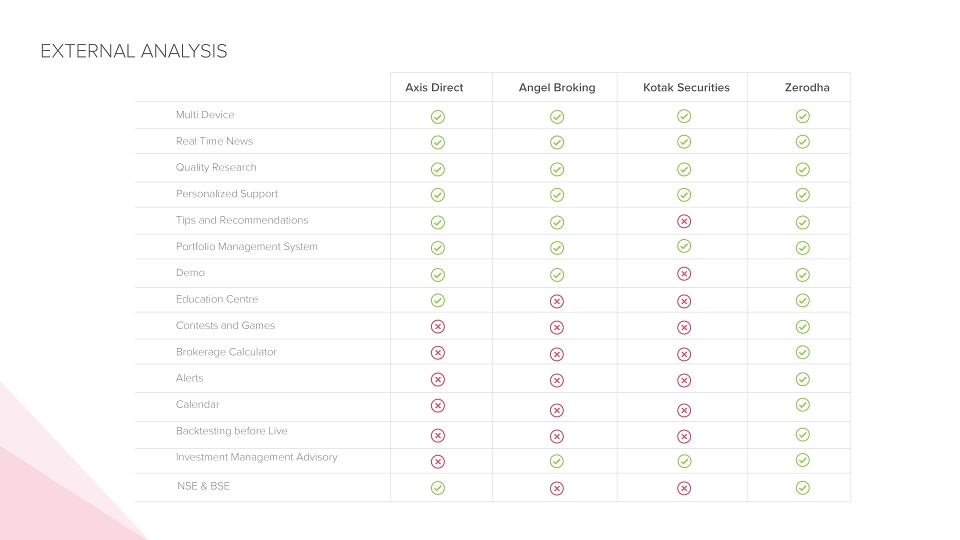Click Kotak Securities' red cross in Demo row
The image size is (960, 540).
tap(684, 274)
